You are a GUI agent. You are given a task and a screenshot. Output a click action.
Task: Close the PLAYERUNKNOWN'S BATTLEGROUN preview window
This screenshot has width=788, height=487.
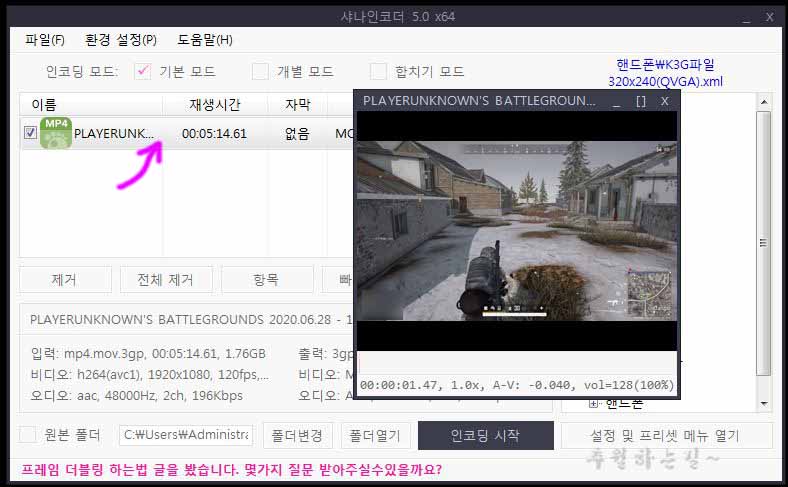click(x=664, y=102)
